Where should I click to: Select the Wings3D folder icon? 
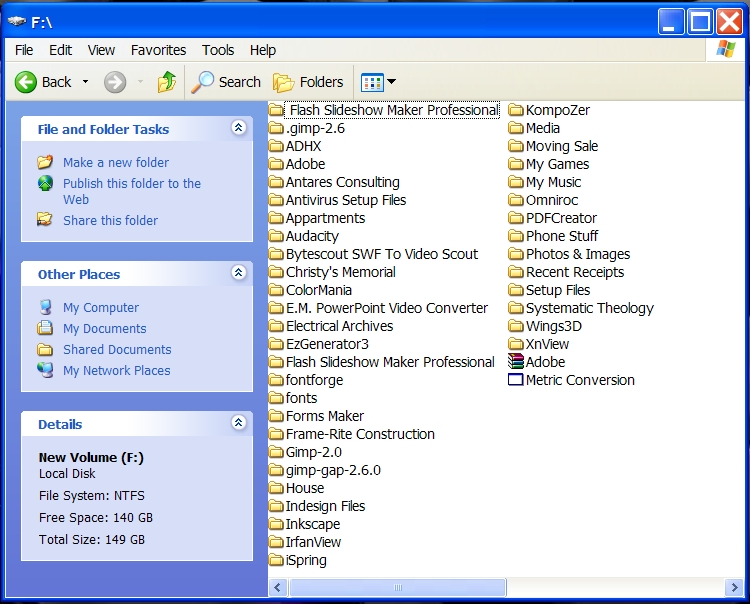(516, 327)
